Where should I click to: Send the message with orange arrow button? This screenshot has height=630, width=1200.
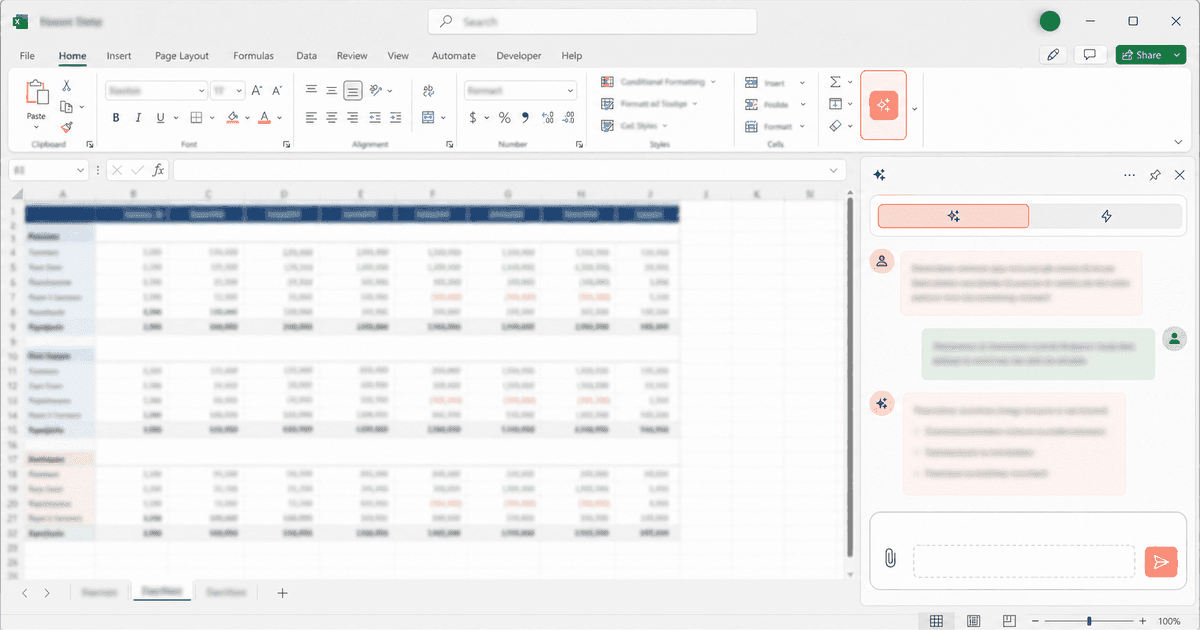click(x=1161, y=562)
